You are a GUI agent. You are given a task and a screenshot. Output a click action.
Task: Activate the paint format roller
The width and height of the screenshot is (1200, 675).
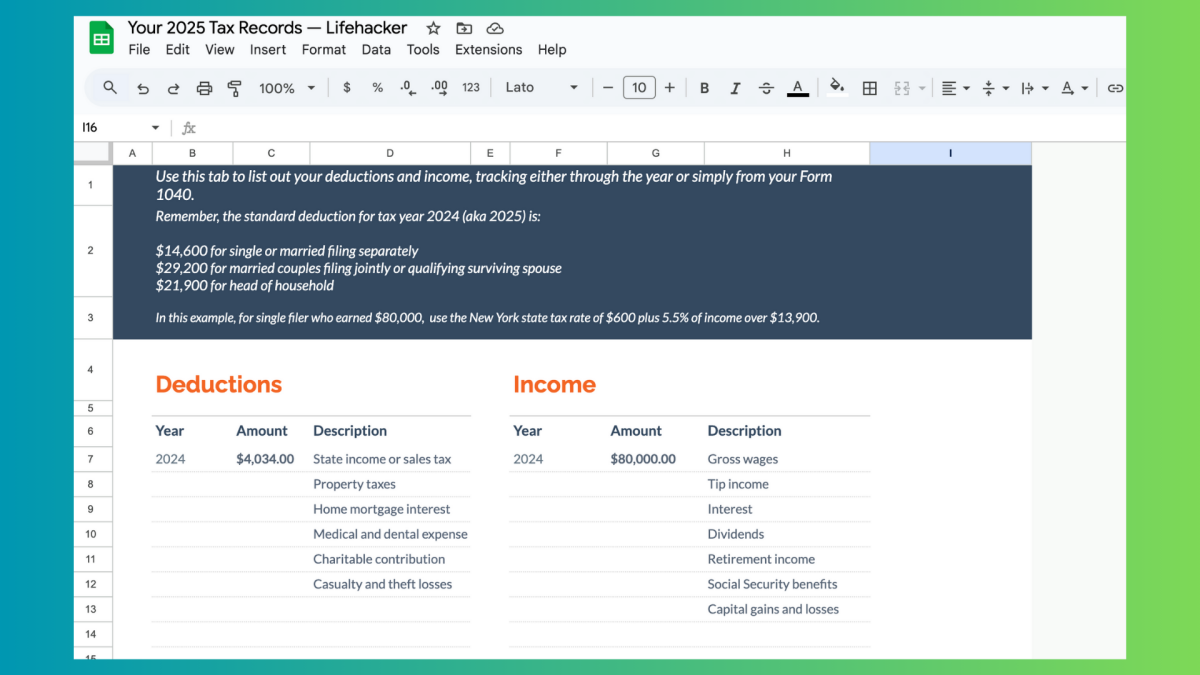click(234, 88)
